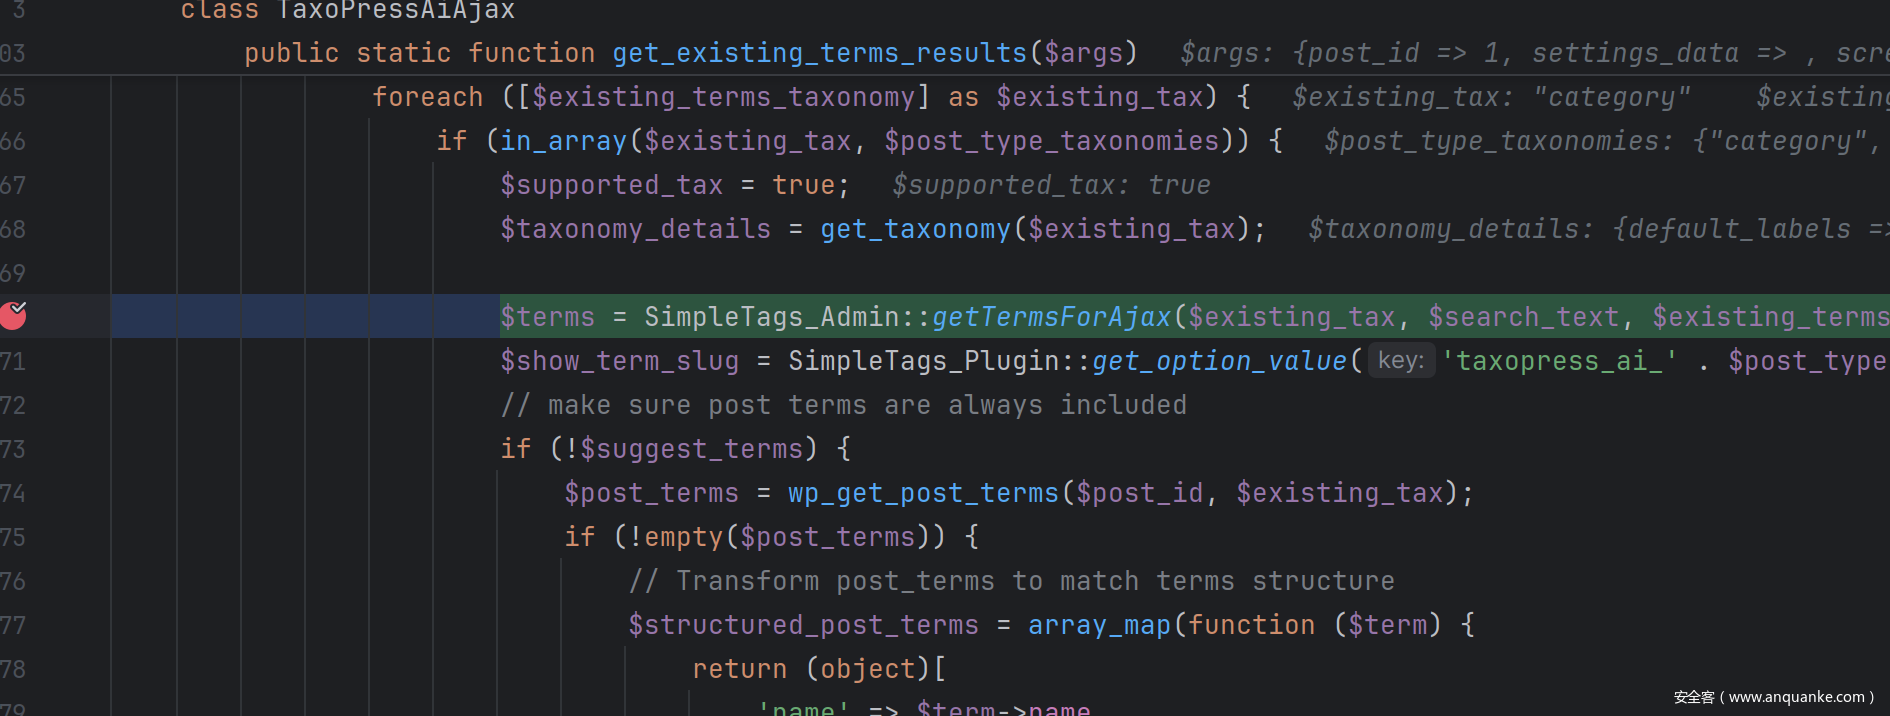Click the $structured_post_terms variable
This screenshot has height=716, width=1890.
[x=803, y=625]
